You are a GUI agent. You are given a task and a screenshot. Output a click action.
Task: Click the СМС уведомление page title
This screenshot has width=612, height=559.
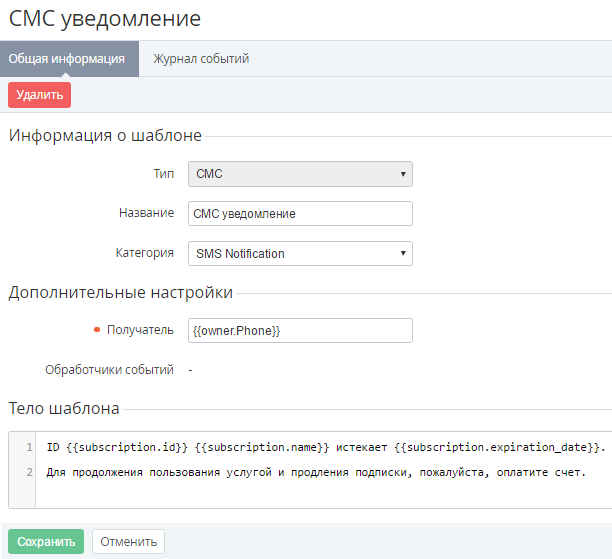pos(105,18)
